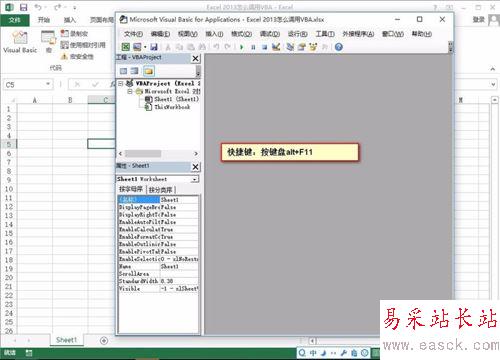Switch to 插入 ribbon tab in Excel
Viewport: 500px width, 360px height.
[x=70, y=20]
